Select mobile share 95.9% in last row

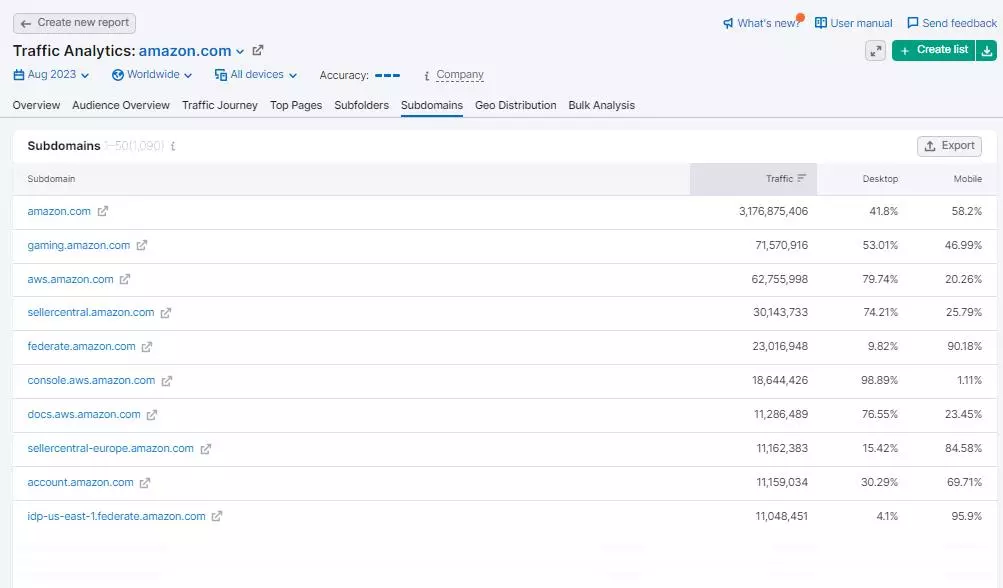967,516
